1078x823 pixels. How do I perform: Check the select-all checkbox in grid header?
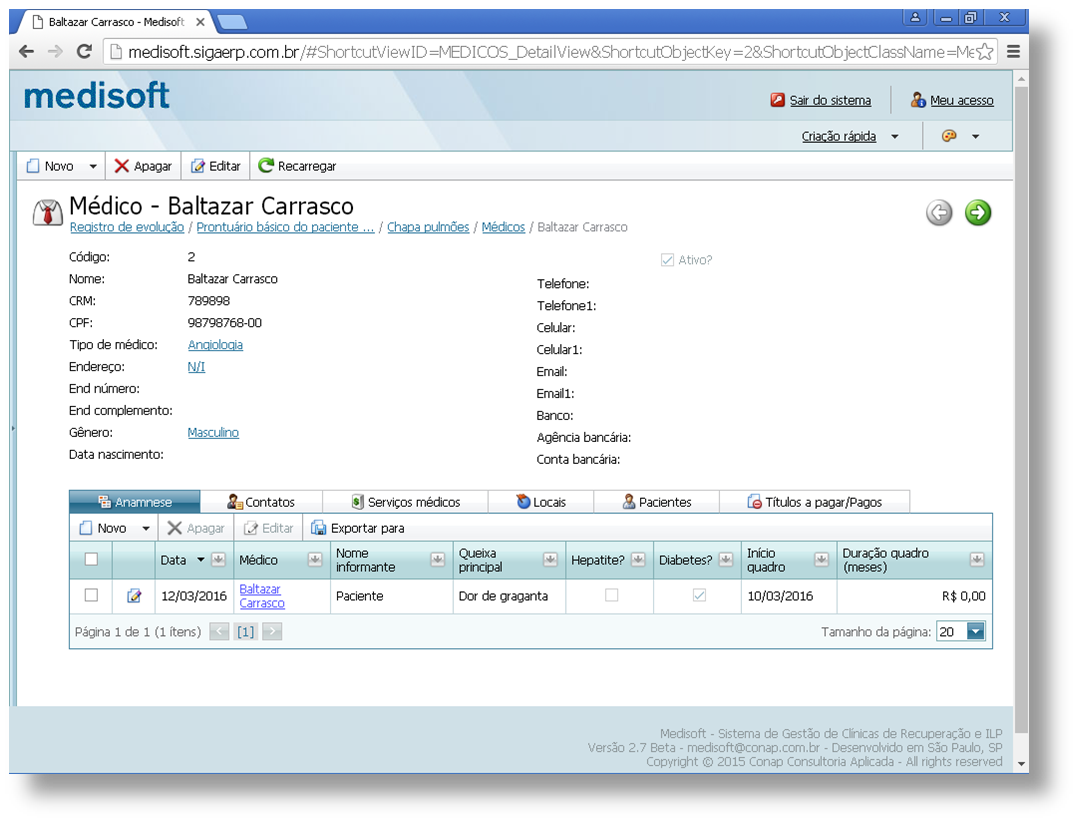point(91,559)
